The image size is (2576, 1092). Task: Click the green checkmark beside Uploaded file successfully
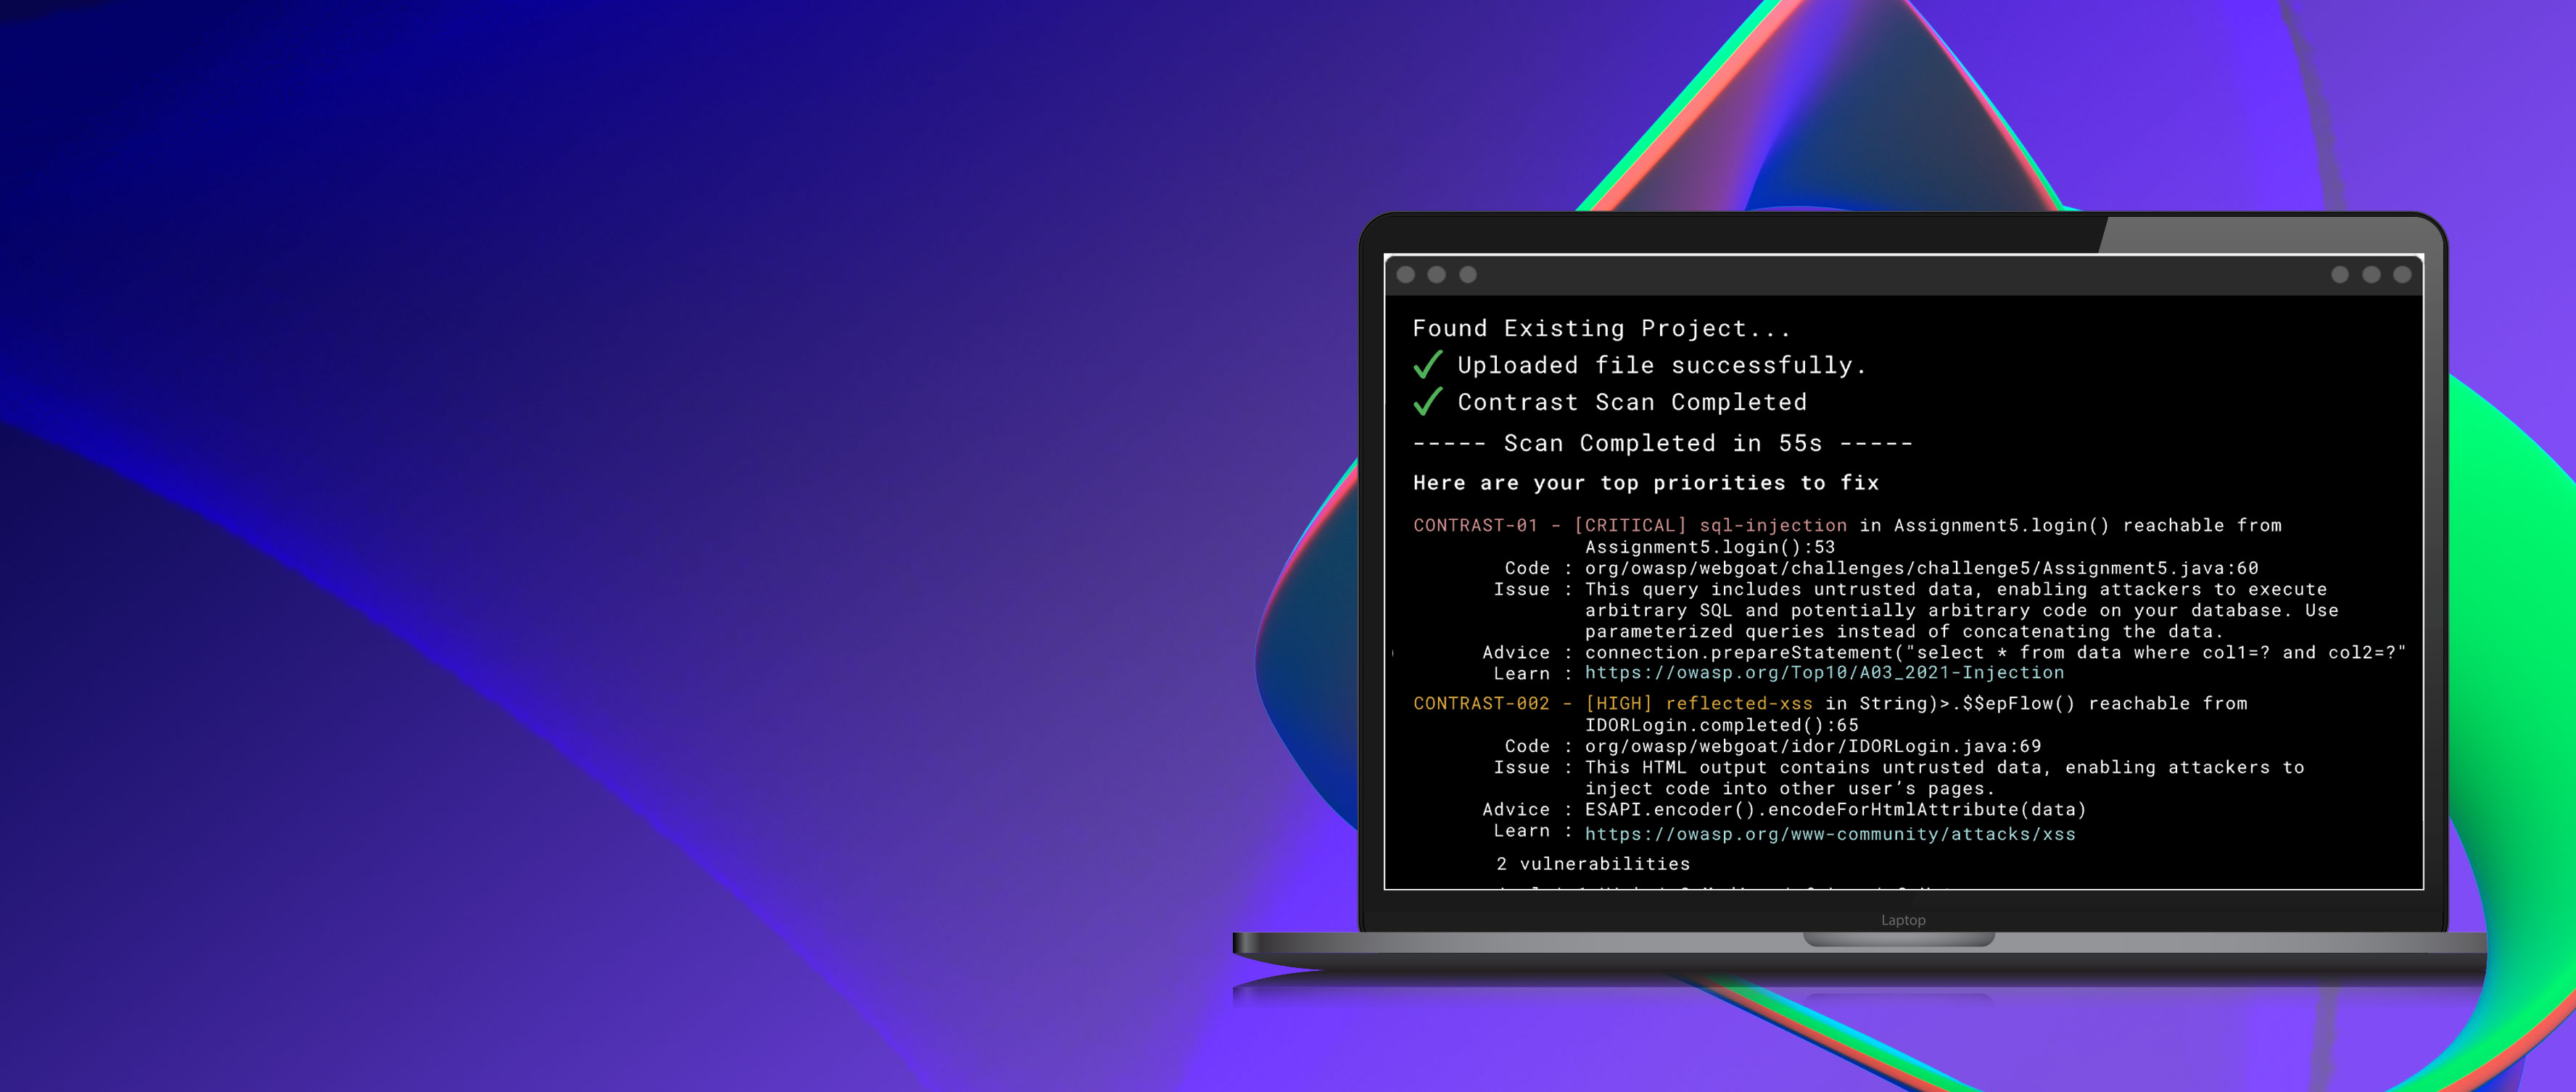pos(1427,365)
